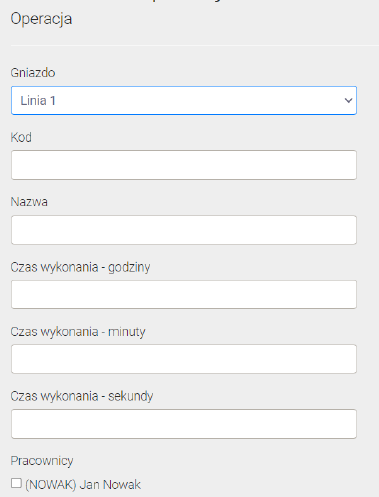
Task: Focus the Nazwa input field
Action: (x=184, y=230)
